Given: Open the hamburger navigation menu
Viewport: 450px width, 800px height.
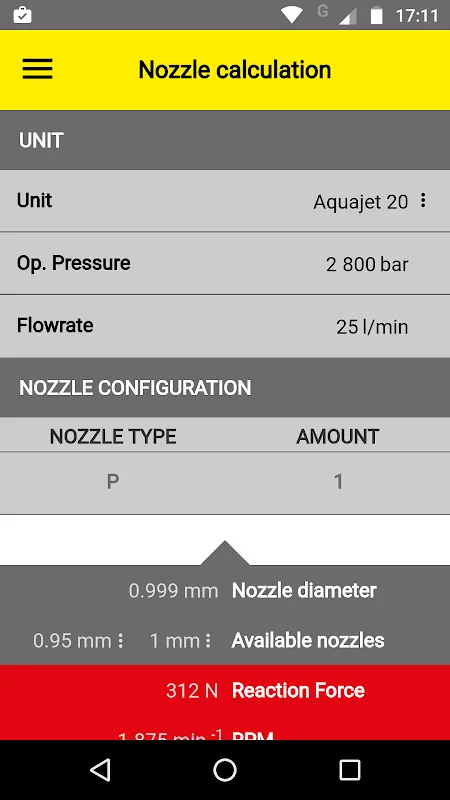Looking at the screenshot, I should click(37, 69).
